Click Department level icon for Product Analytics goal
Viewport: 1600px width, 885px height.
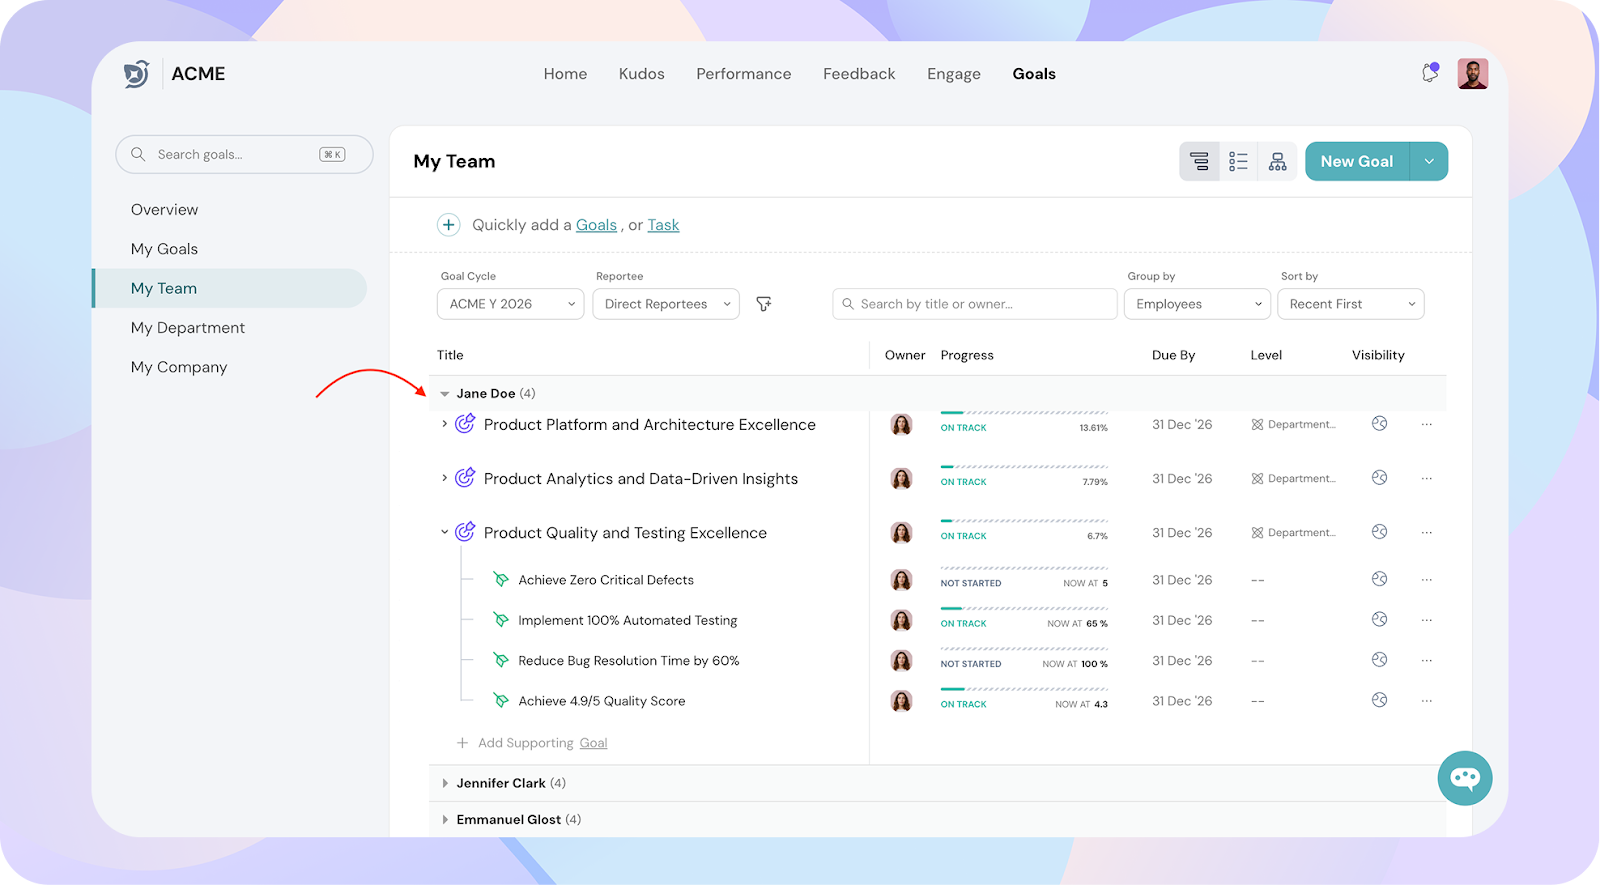click(x=1257, y=479)
